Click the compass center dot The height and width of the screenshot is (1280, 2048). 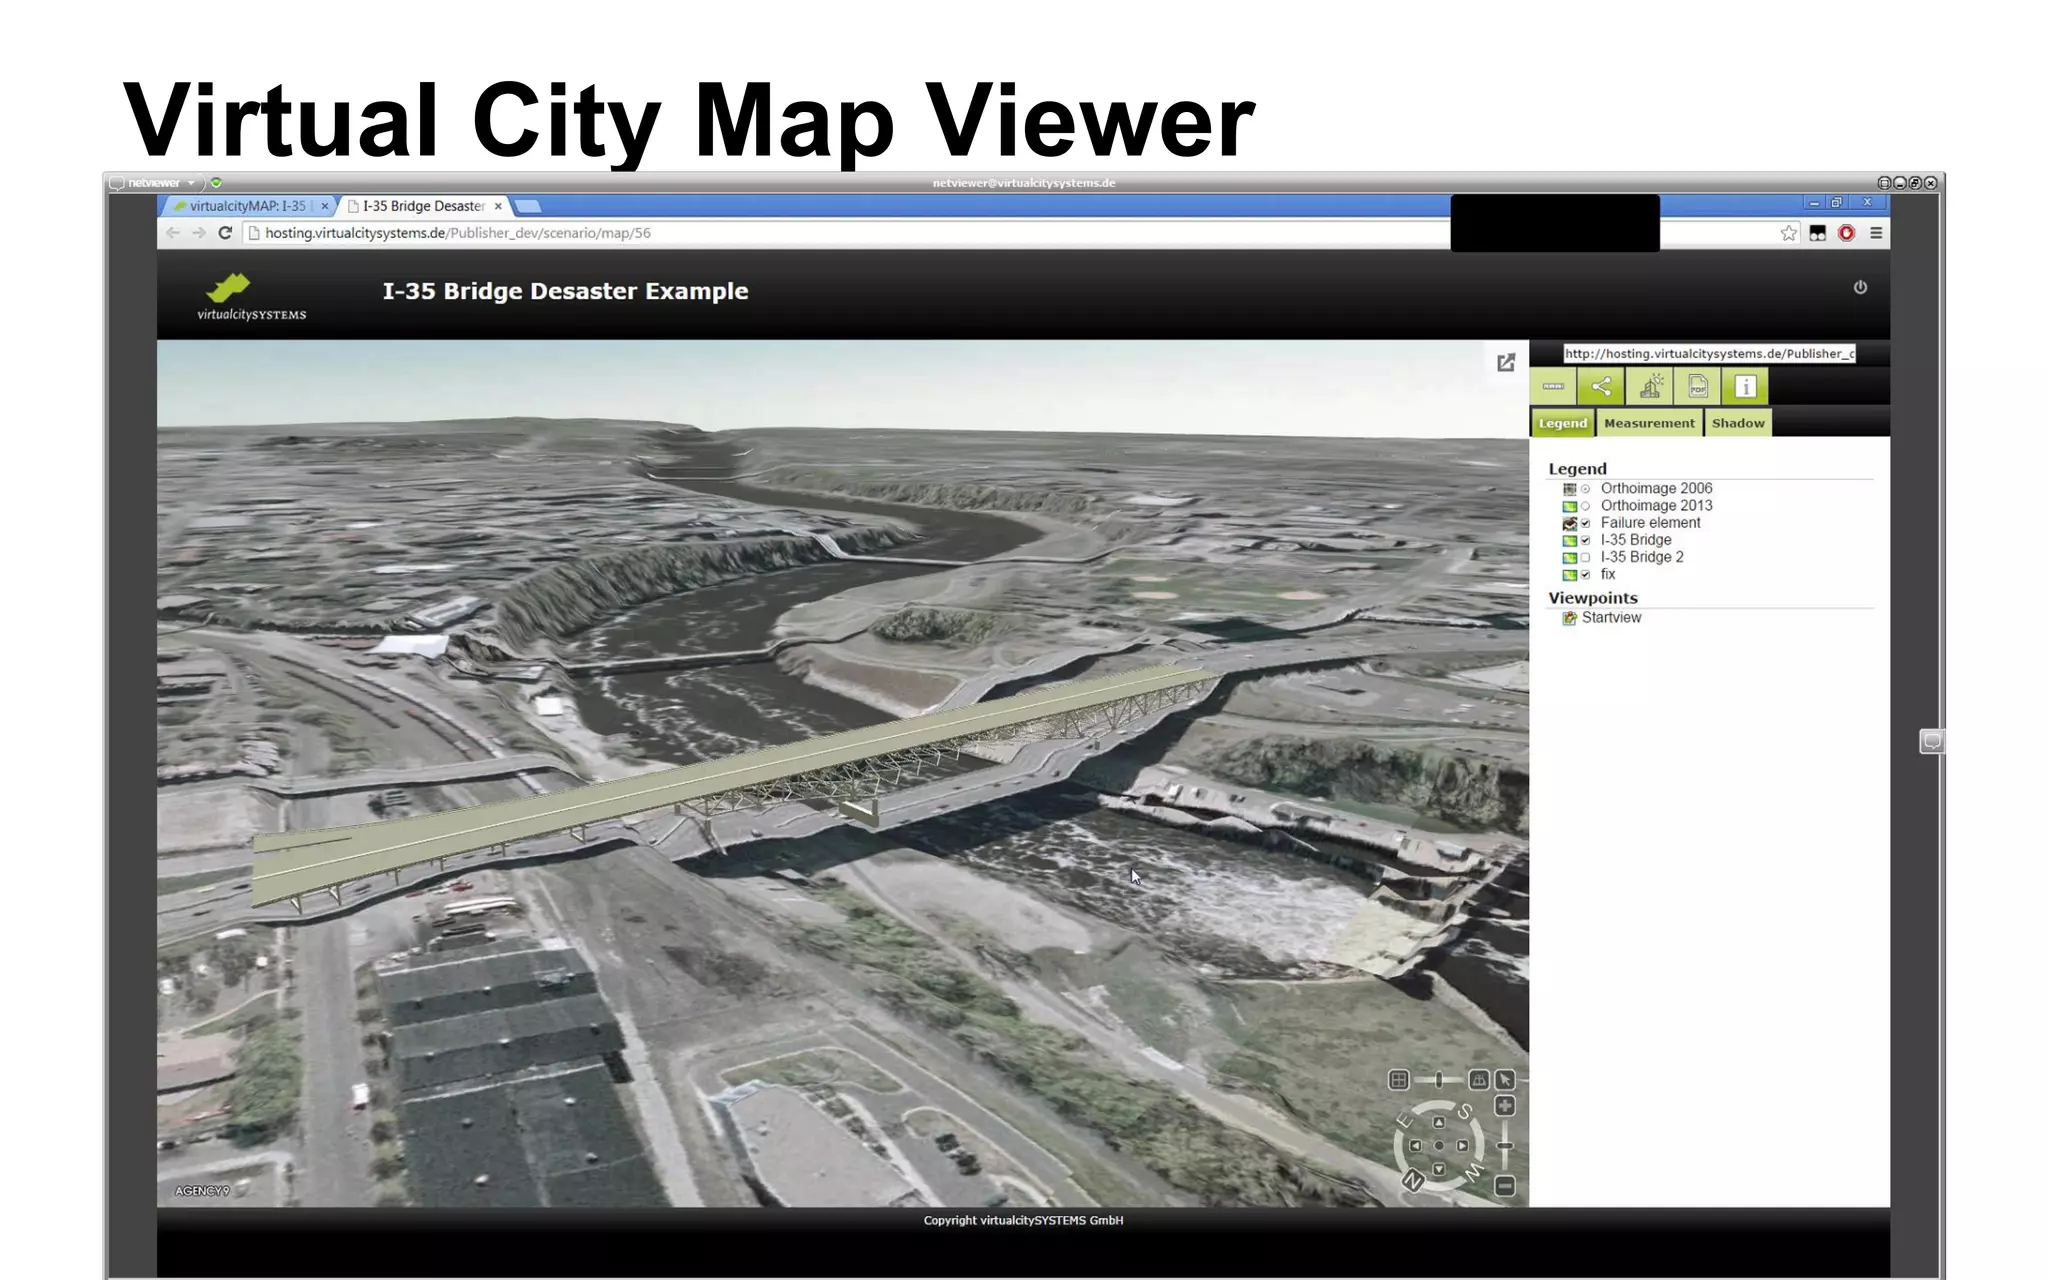pos(1439,1146)
